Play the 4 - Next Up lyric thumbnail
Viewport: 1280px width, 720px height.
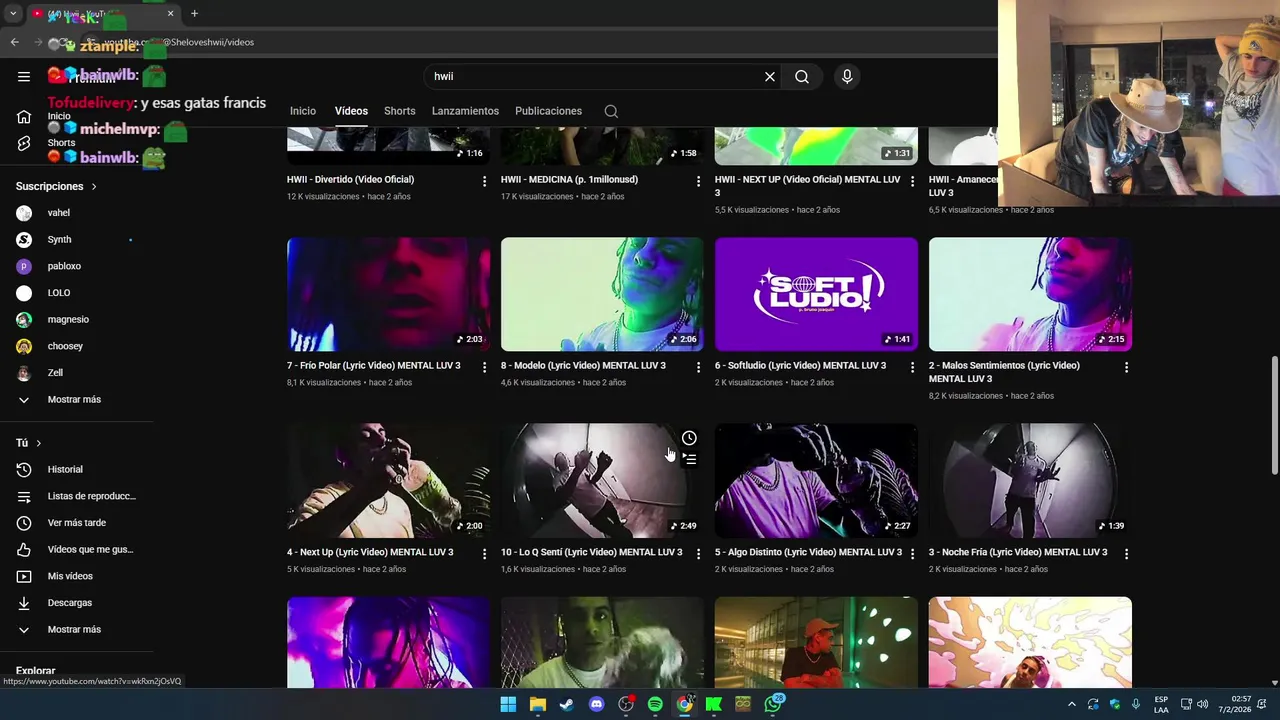click(388, 480)
